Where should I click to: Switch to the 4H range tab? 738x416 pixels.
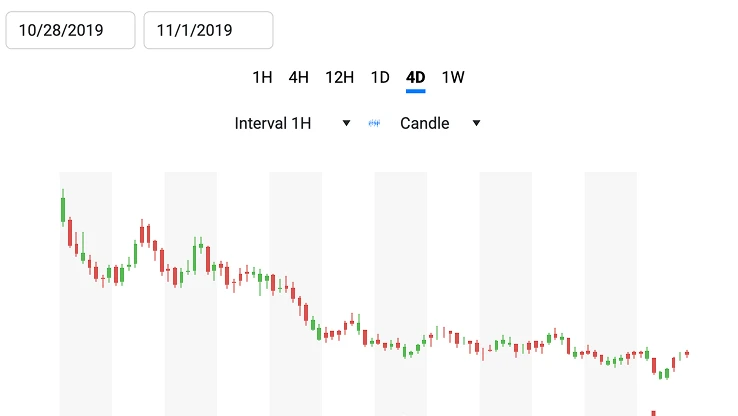(298, 77)
